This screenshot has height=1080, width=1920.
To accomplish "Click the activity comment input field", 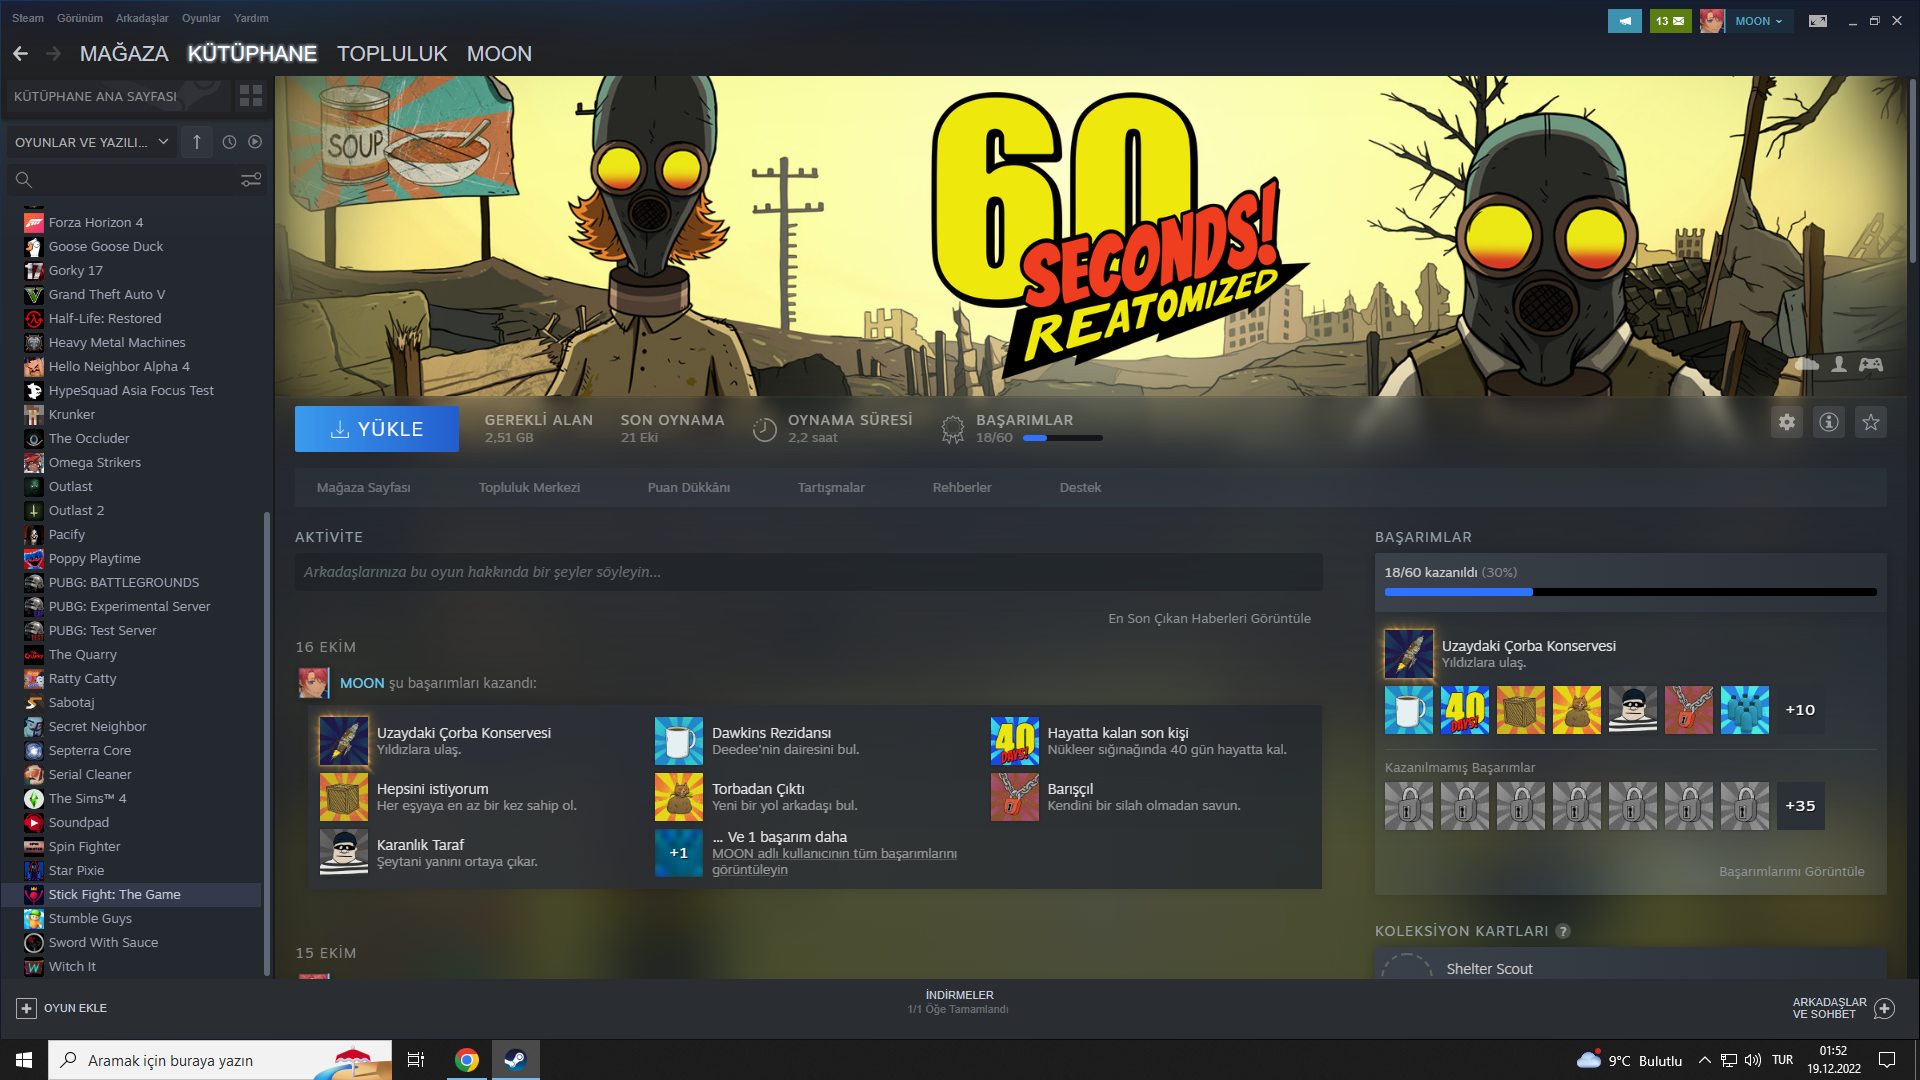I will (x=808, y=572).
